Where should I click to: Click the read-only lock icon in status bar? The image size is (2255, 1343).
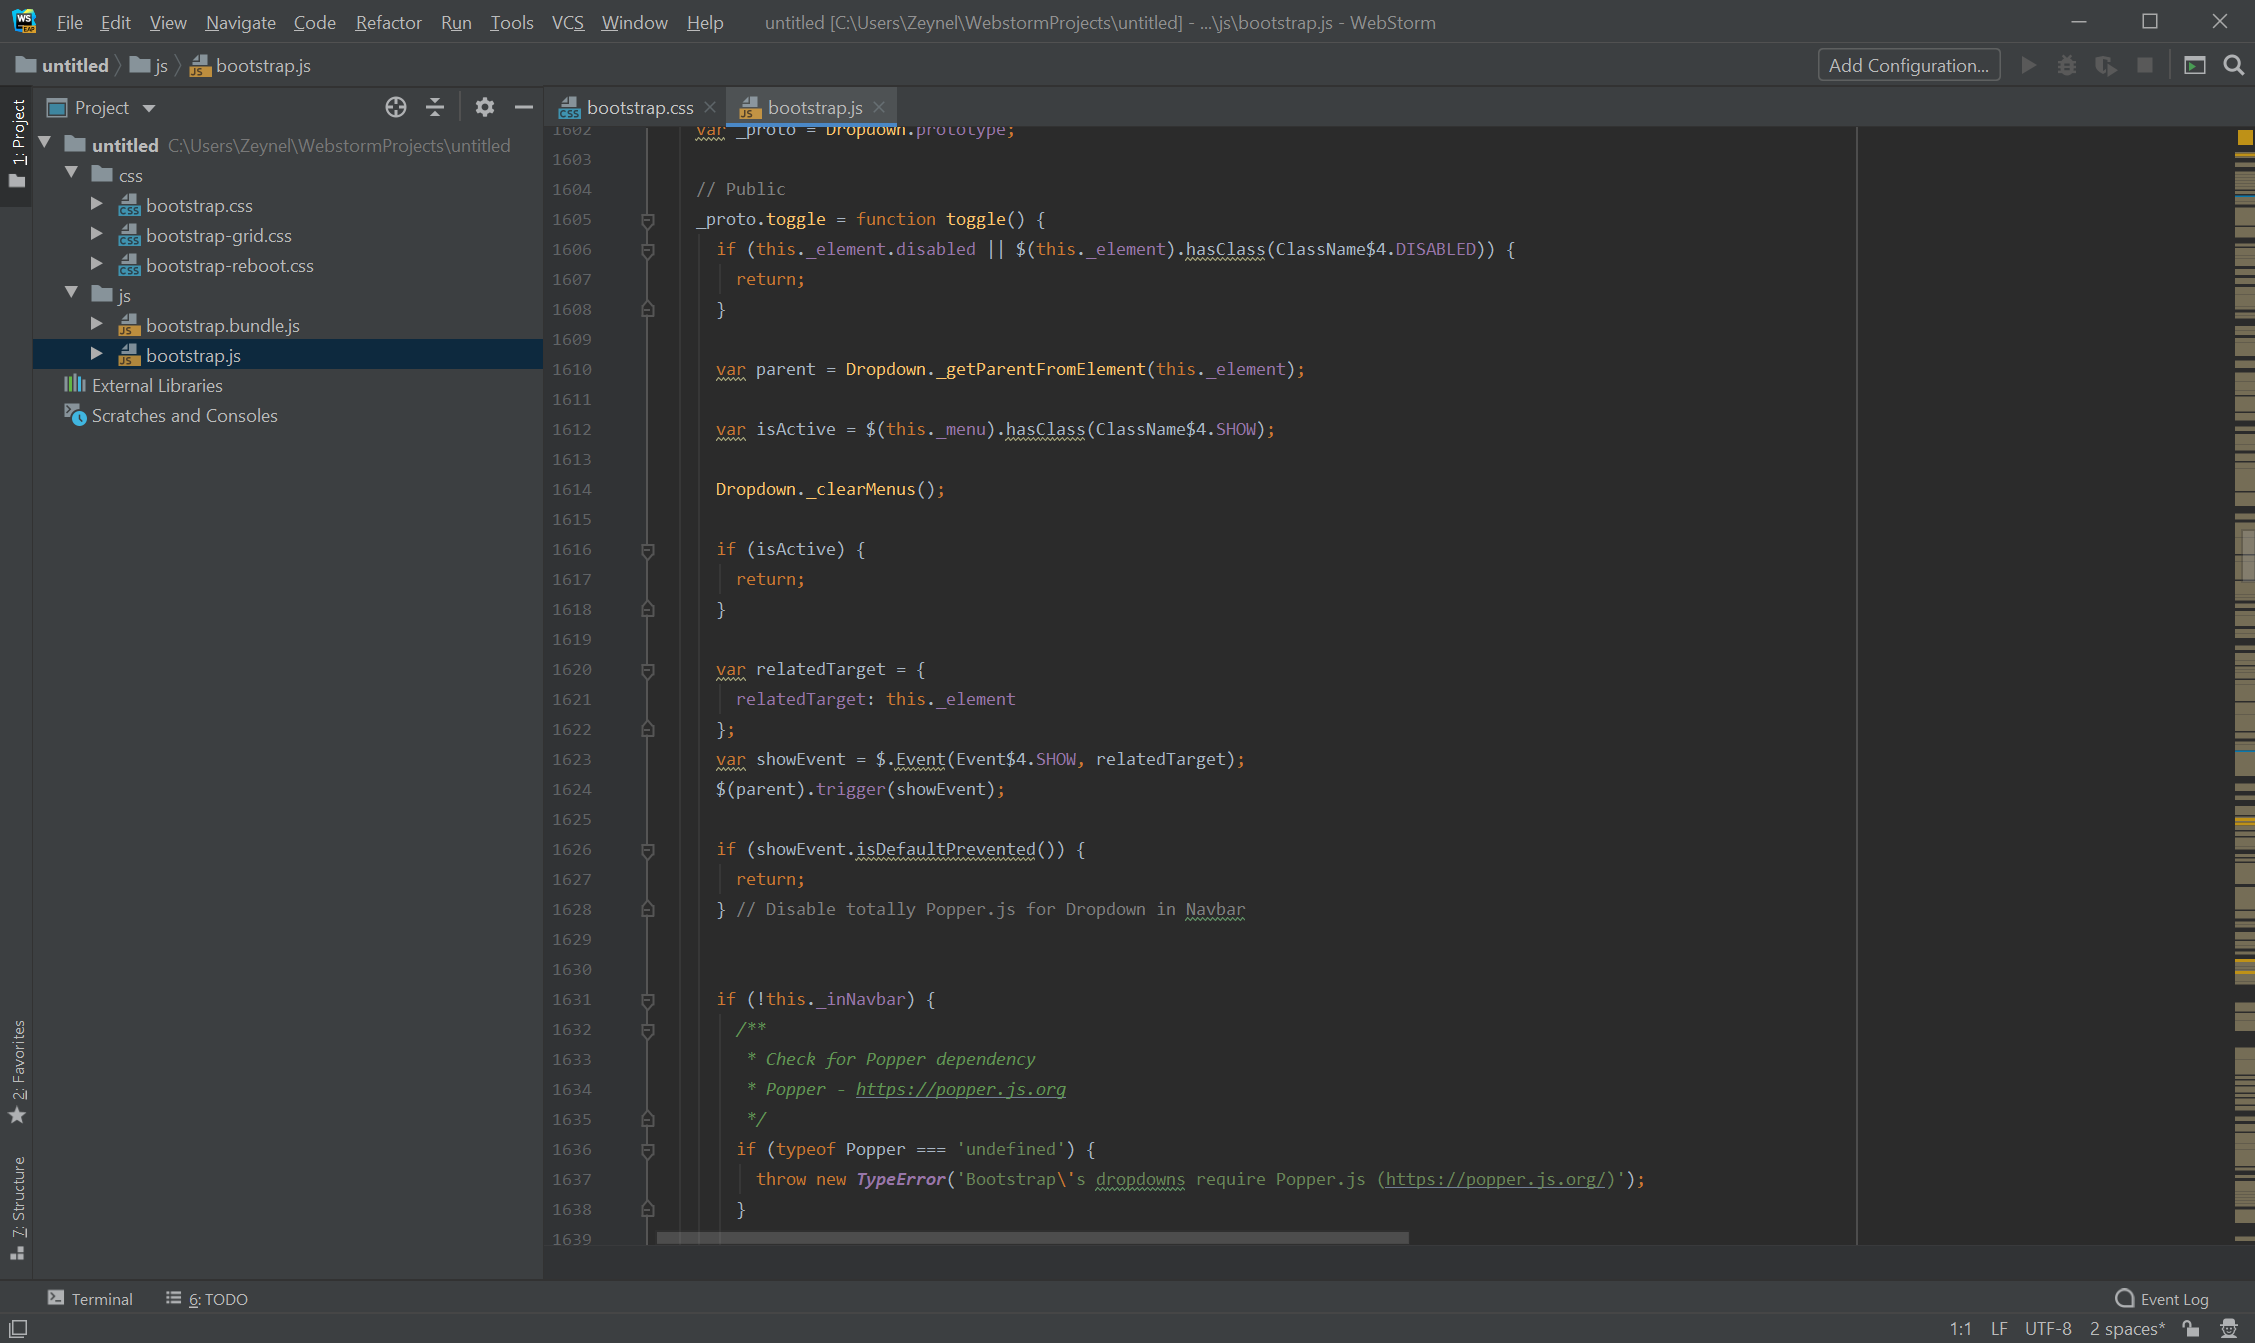click(2191, 1328)
